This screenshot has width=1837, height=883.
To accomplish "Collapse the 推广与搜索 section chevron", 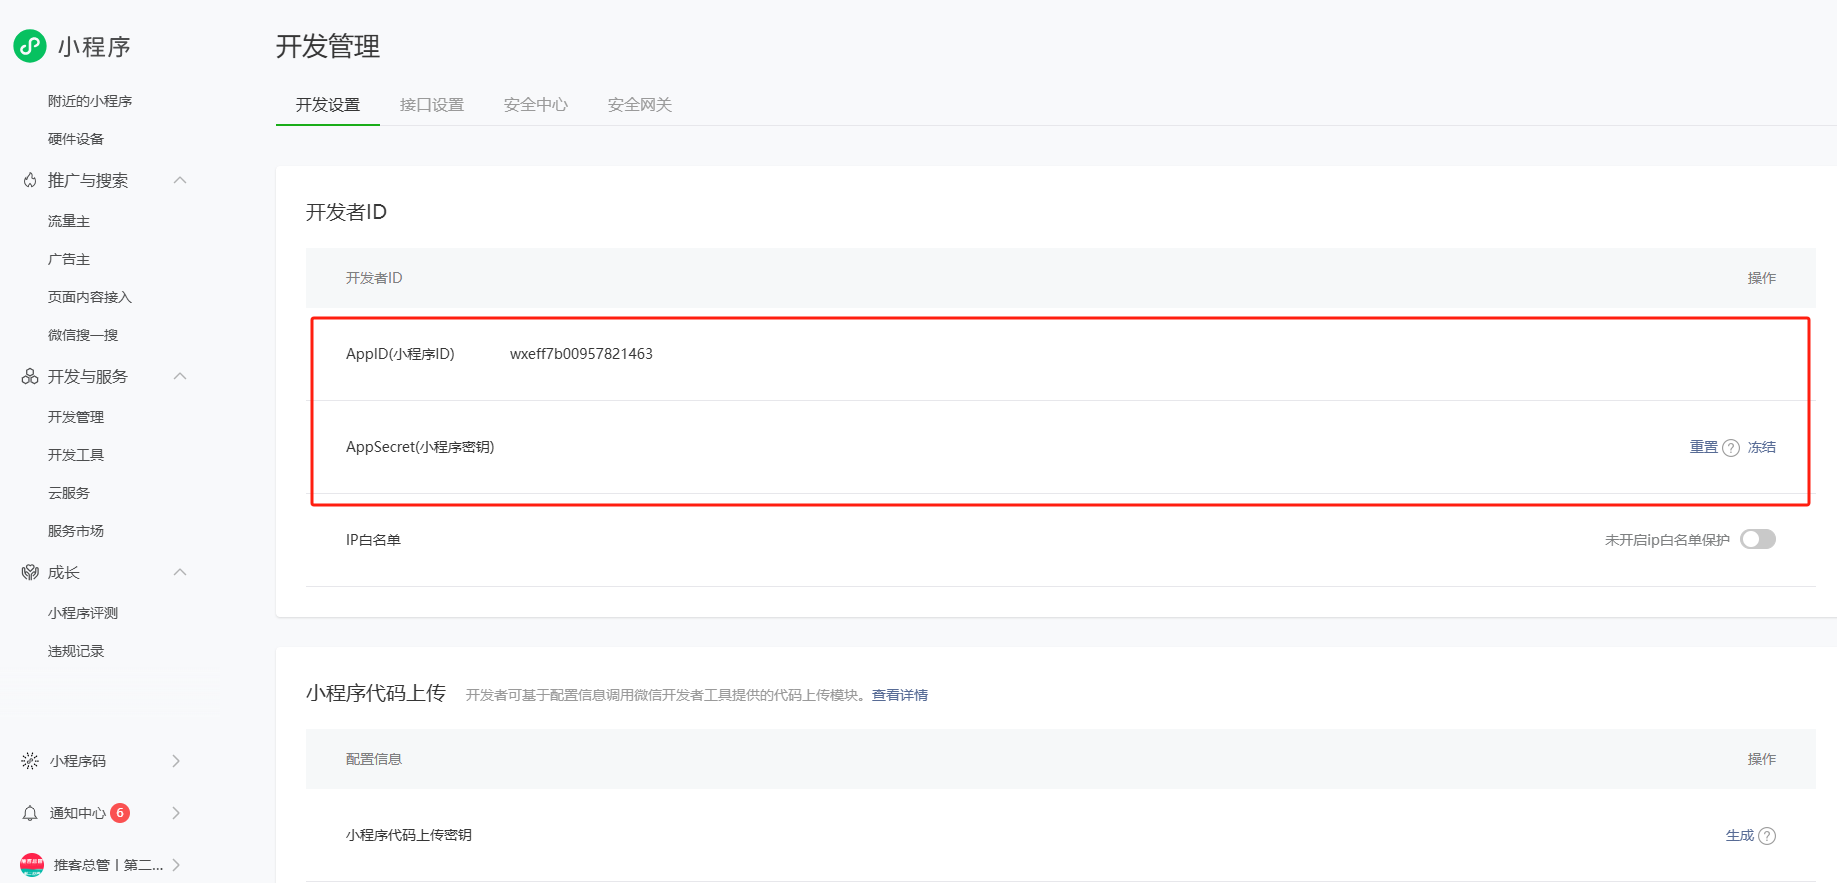I will [180, 180].
